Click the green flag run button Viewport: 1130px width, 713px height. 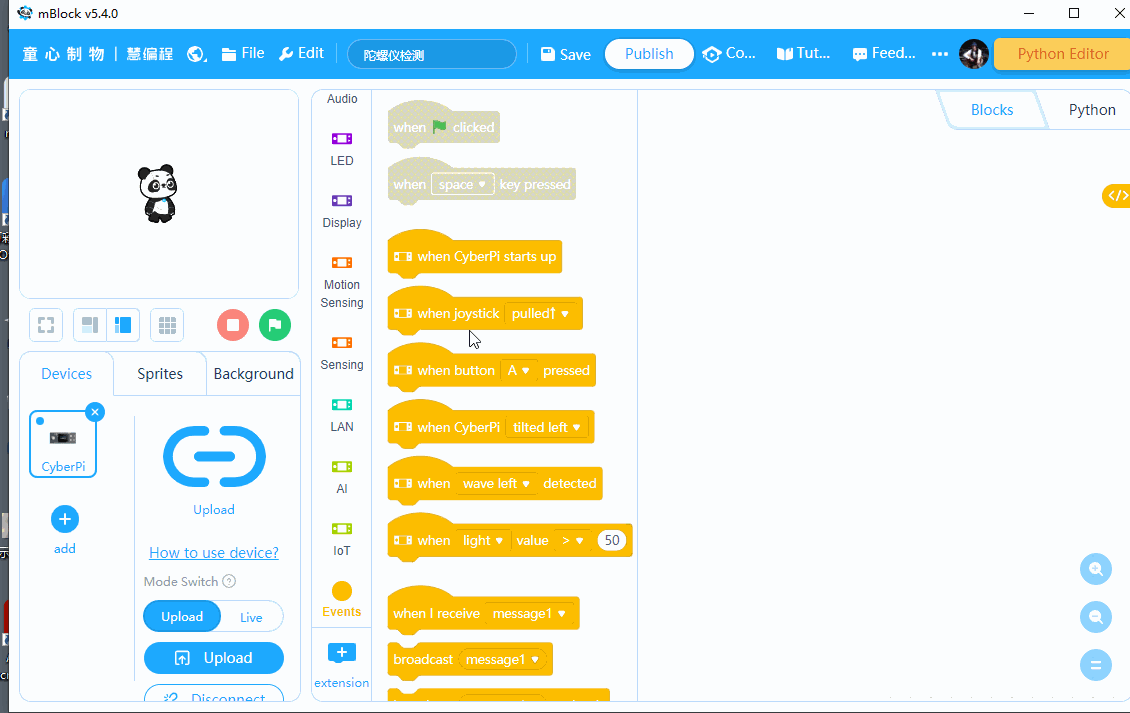click(275, 325)
